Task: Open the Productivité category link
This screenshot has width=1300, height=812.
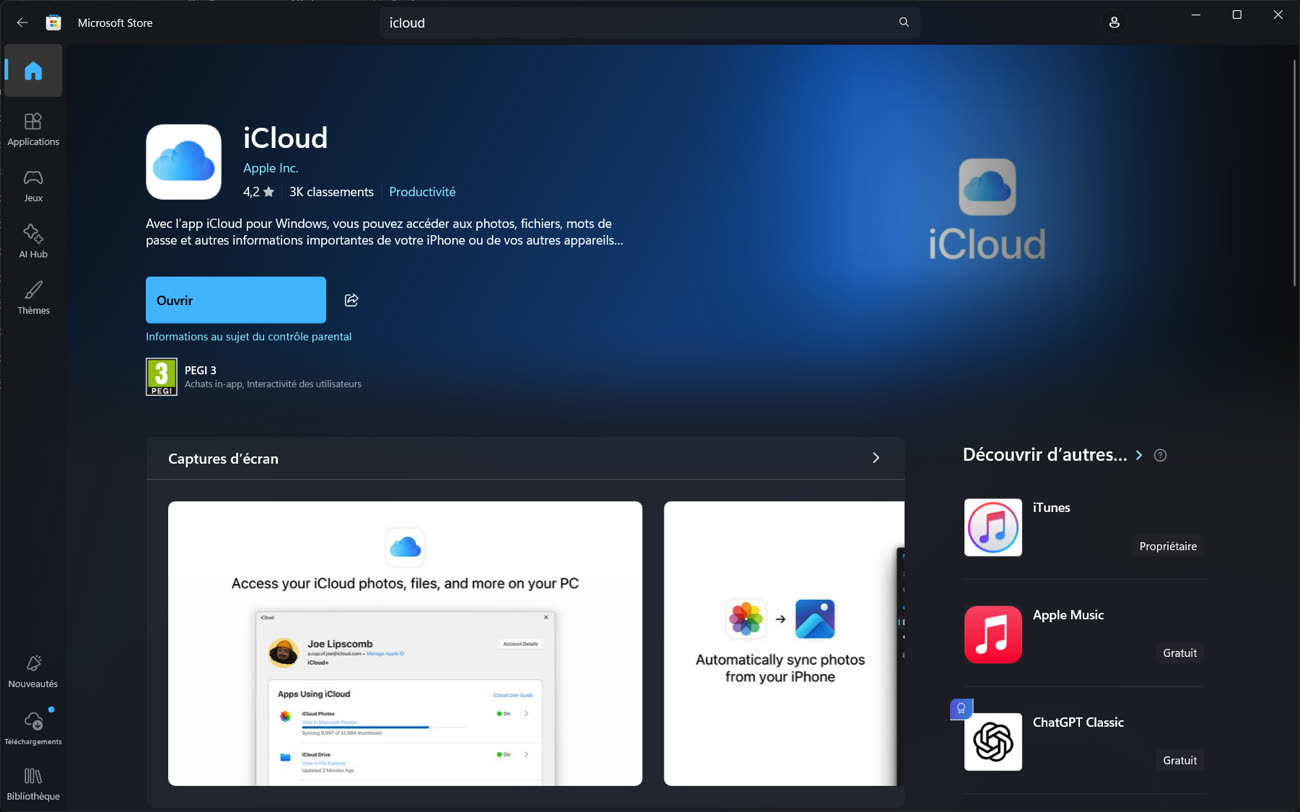Action: [422, 192]
